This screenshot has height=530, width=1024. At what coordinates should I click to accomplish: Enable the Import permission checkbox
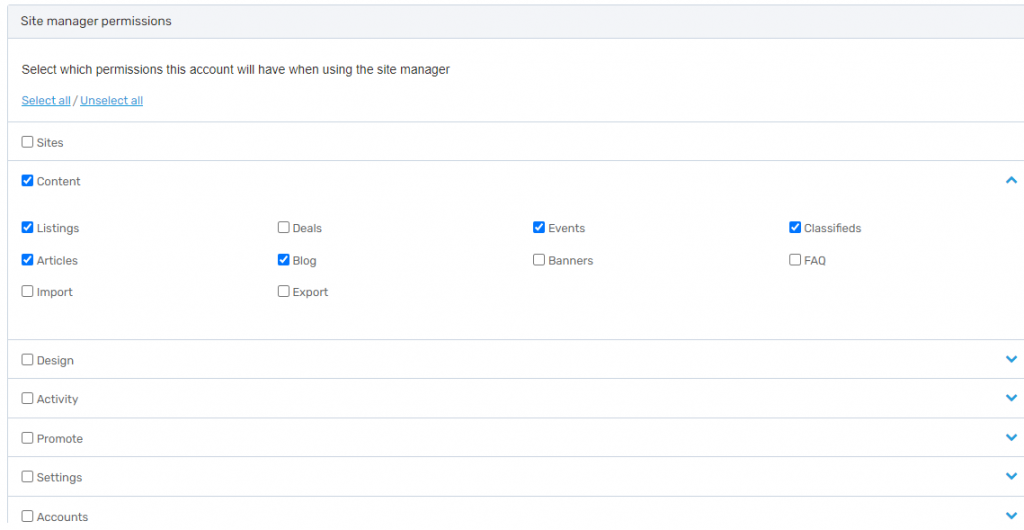coord(28,292)
